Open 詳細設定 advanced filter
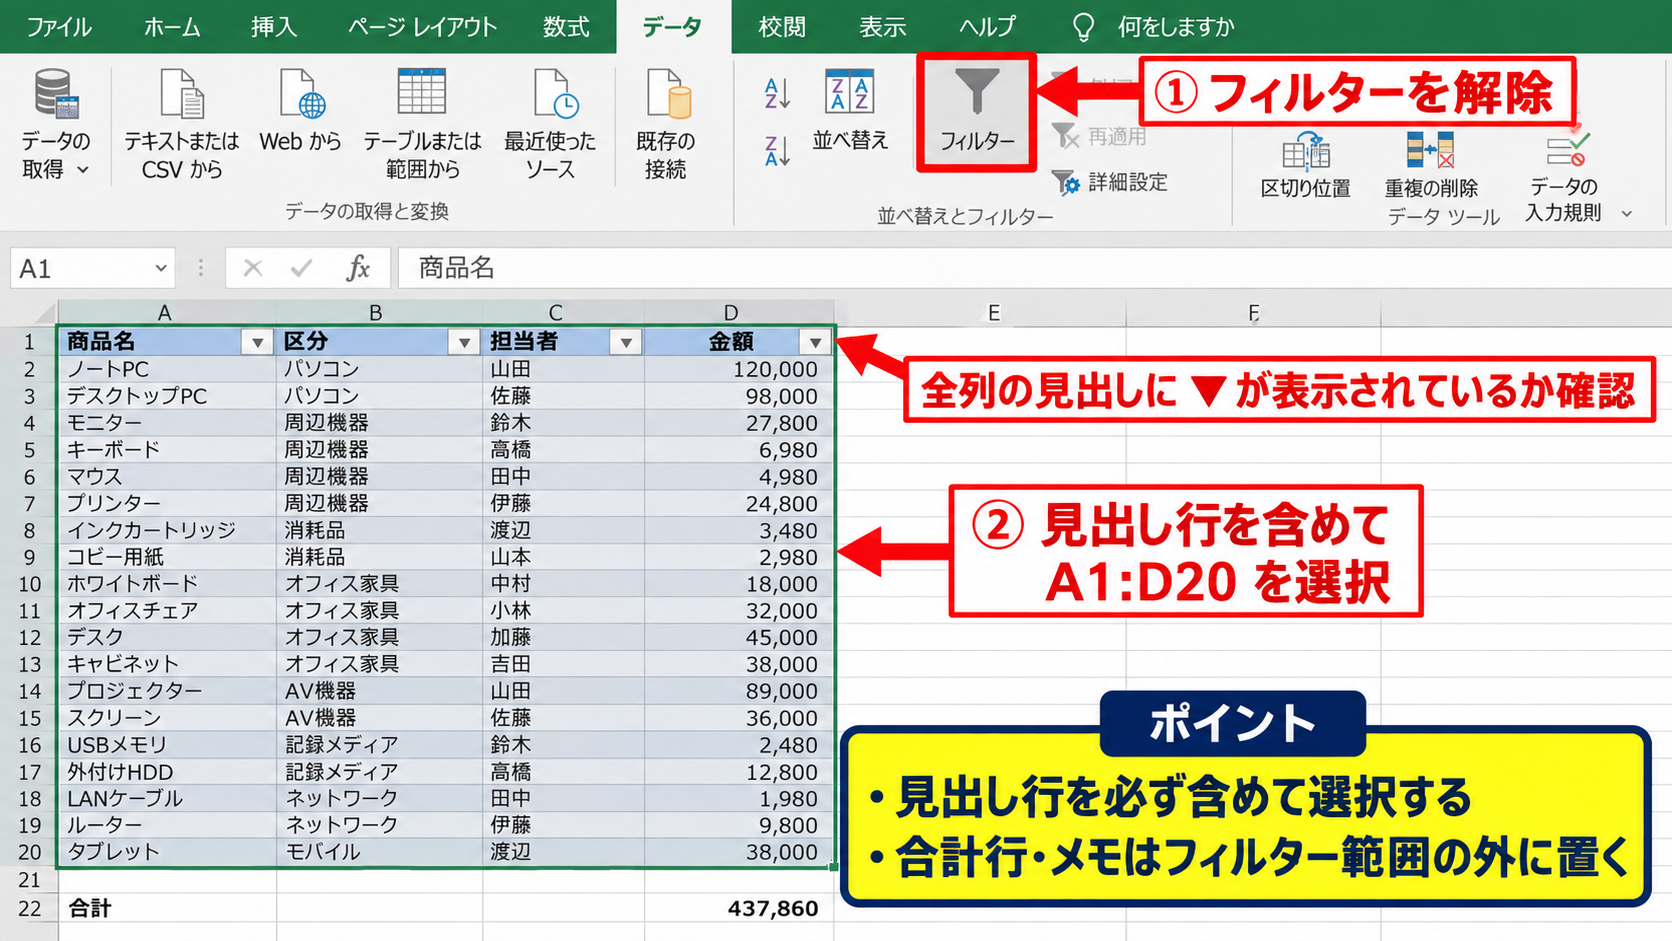1672x941 pixels. [1110, 182]
